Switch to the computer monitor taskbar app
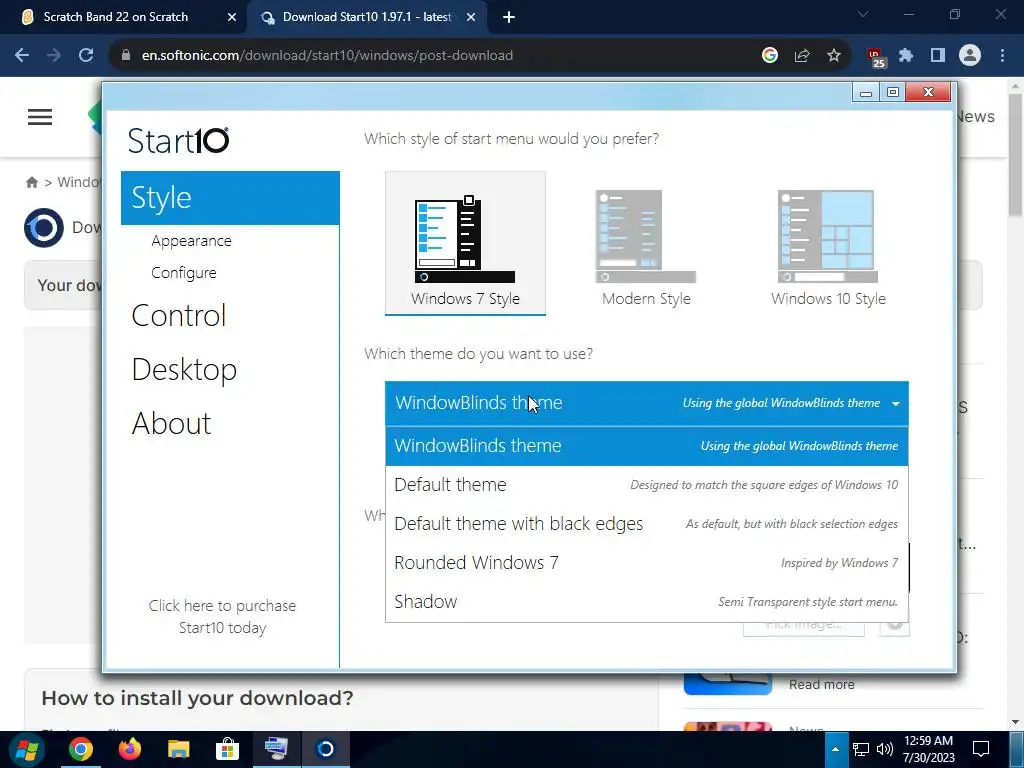The image size is (1024, 768). click(276, 750)
